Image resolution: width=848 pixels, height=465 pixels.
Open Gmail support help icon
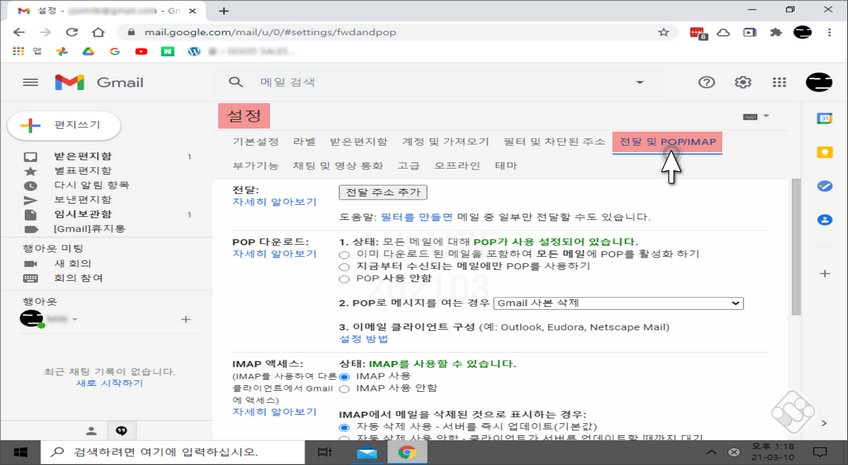(x=706, y=82)
